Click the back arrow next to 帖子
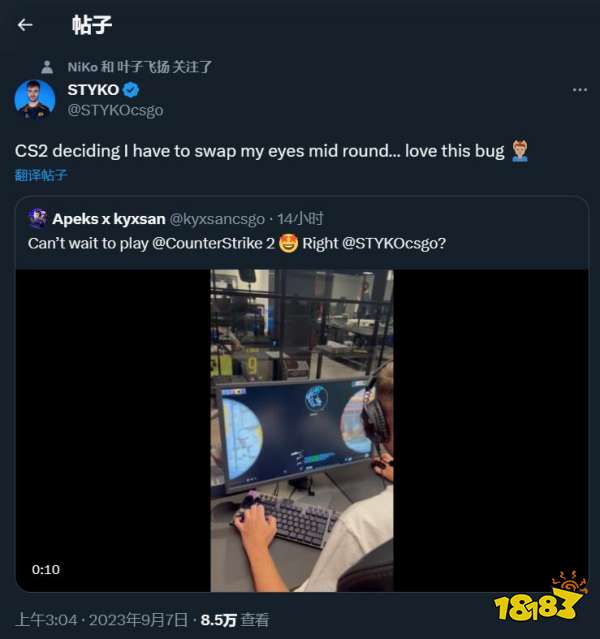The image size is (600, 639). point(25,25)
